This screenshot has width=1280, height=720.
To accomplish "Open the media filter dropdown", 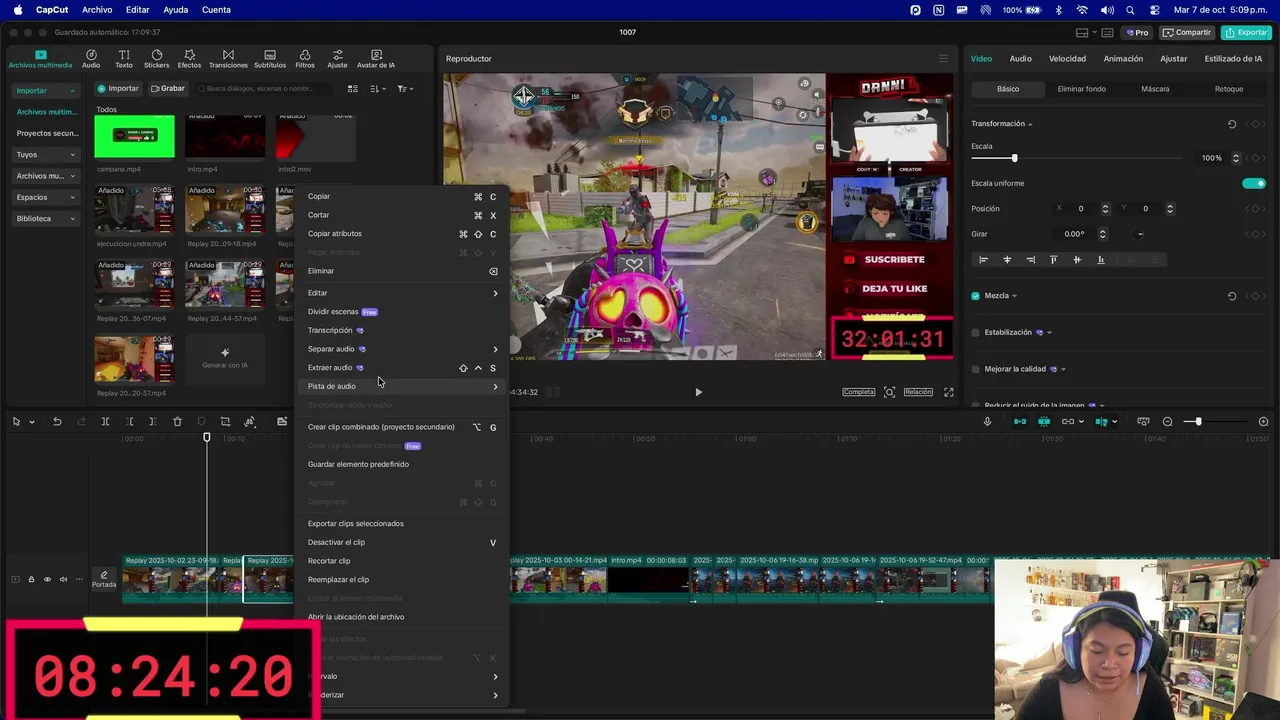I will 404,89.
